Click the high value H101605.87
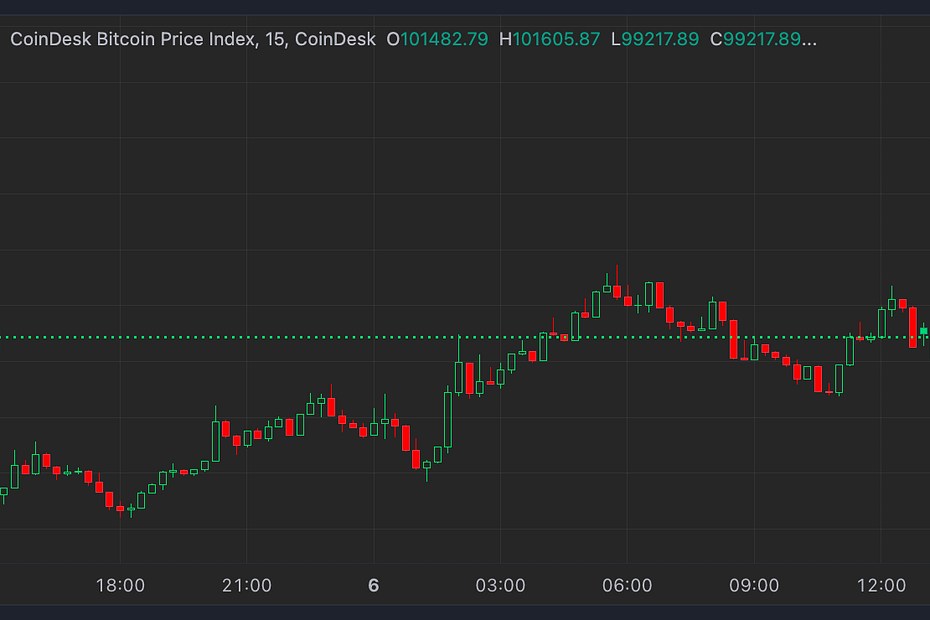The image size is (930, 620). pos(549,39)
